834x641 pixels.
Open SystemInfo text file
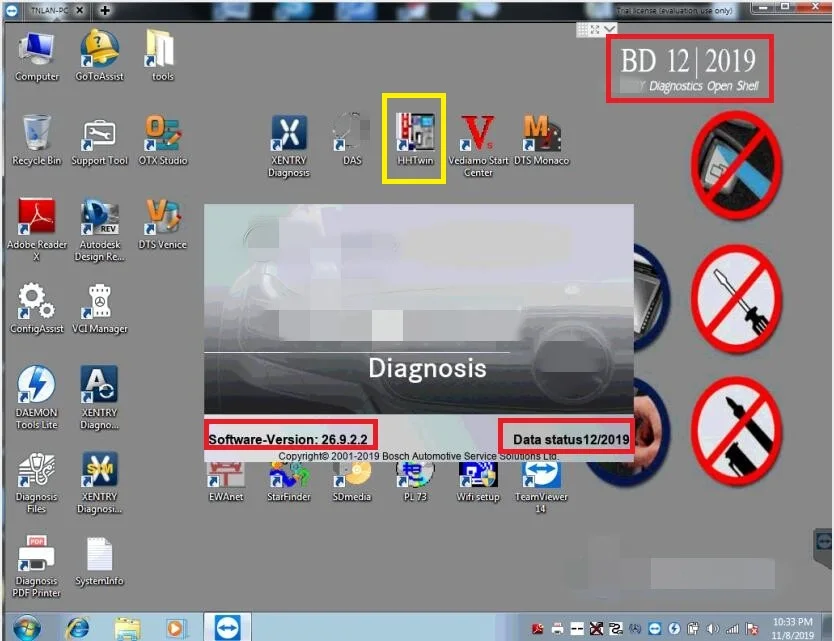tap(99, 561)
